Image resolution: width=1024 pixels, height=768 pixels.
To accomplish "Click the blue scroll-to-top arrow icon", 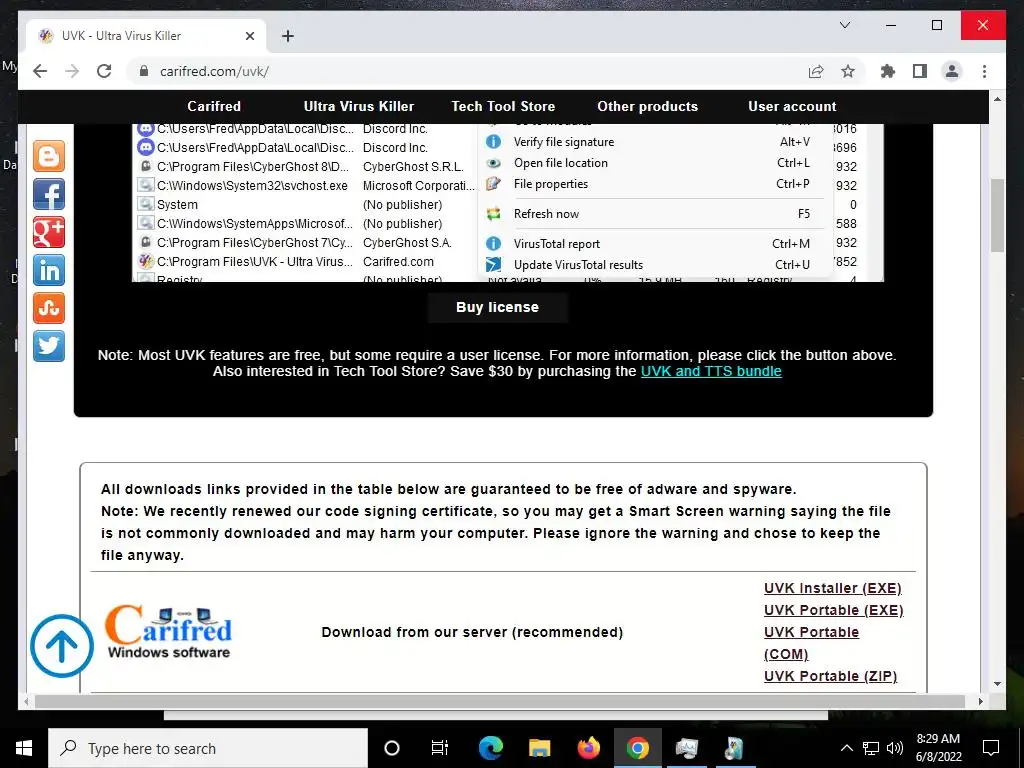I will point(62,646).
